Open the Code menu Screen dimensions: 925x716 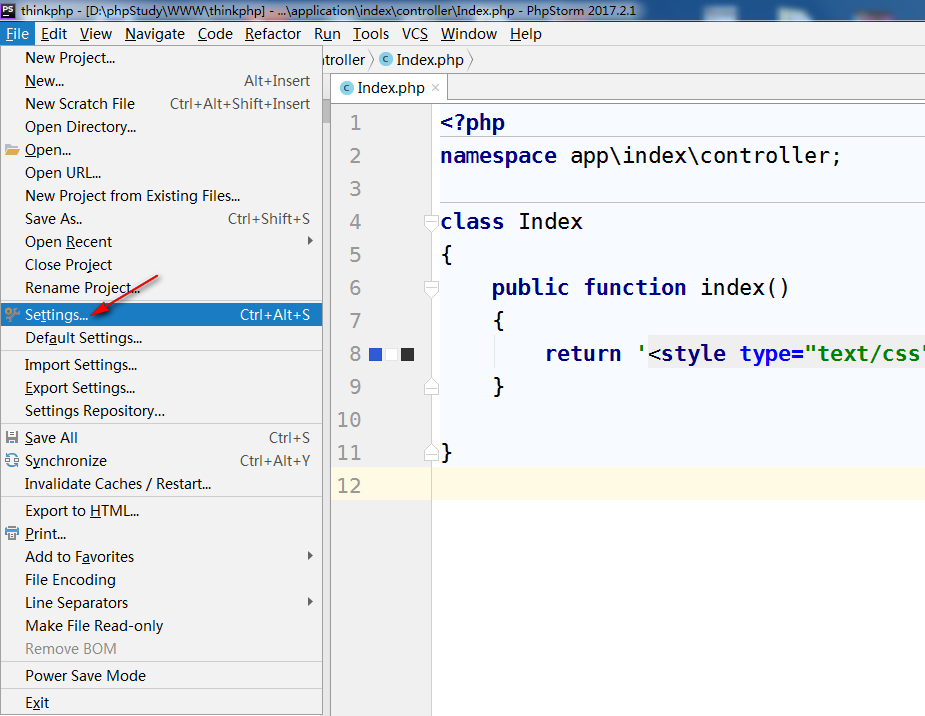(x=215, y=34)
